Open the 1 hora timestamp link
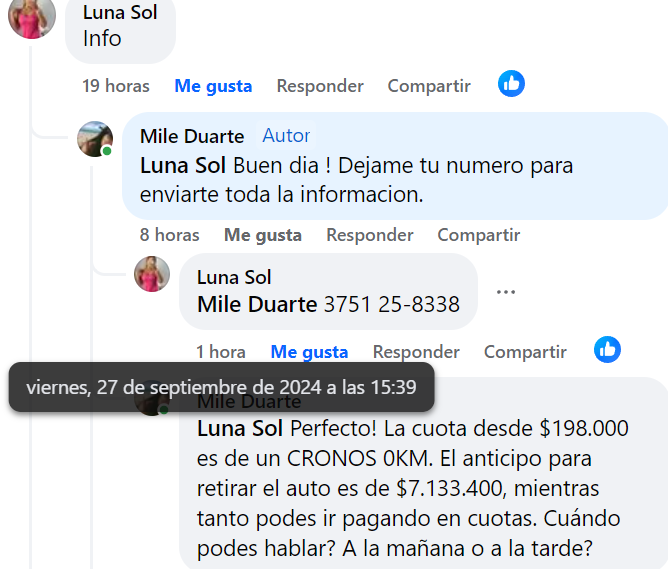 click(221, 352)
